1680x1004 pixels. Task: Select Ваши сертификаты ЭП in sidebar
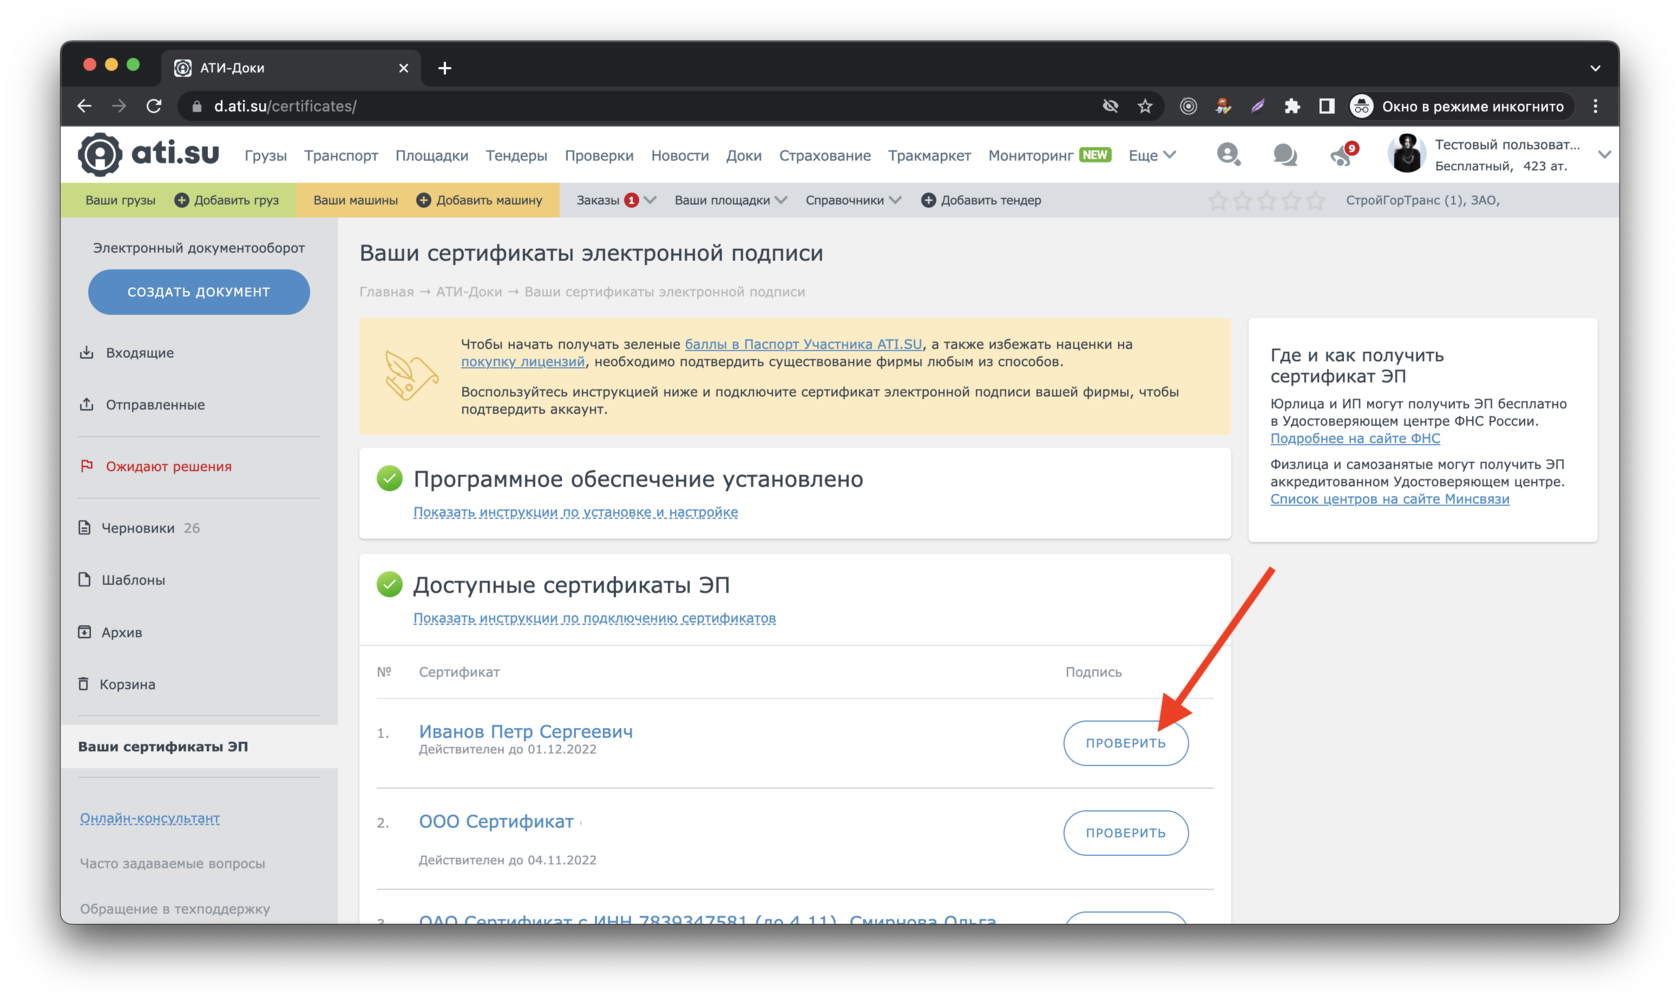click(199, 746)
